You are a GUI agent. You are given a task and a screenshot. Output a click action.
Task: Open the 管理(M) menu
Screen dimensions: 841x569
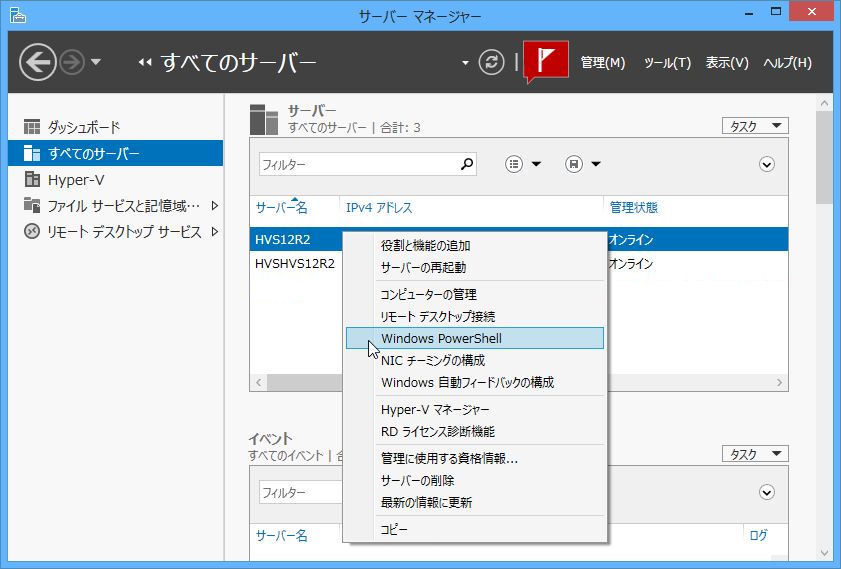pos(603,63)
